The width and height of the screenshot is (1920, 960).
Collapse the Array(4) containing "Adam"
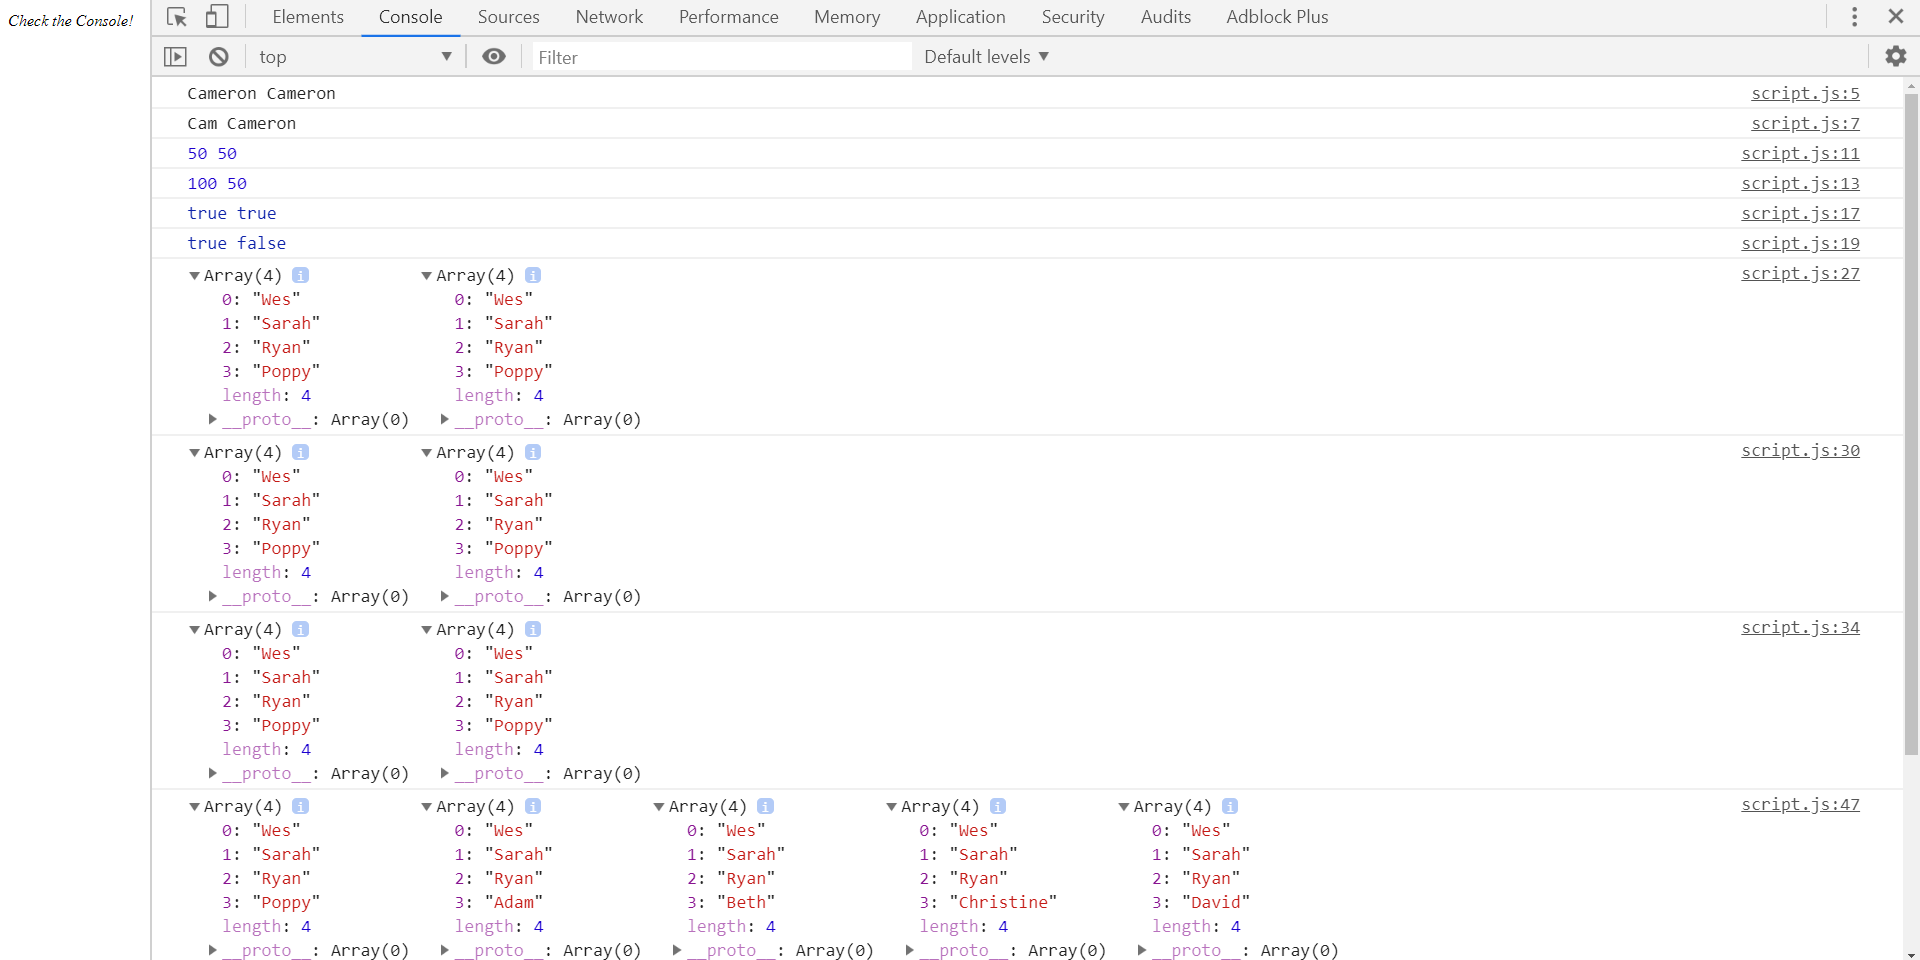[426, 806]
